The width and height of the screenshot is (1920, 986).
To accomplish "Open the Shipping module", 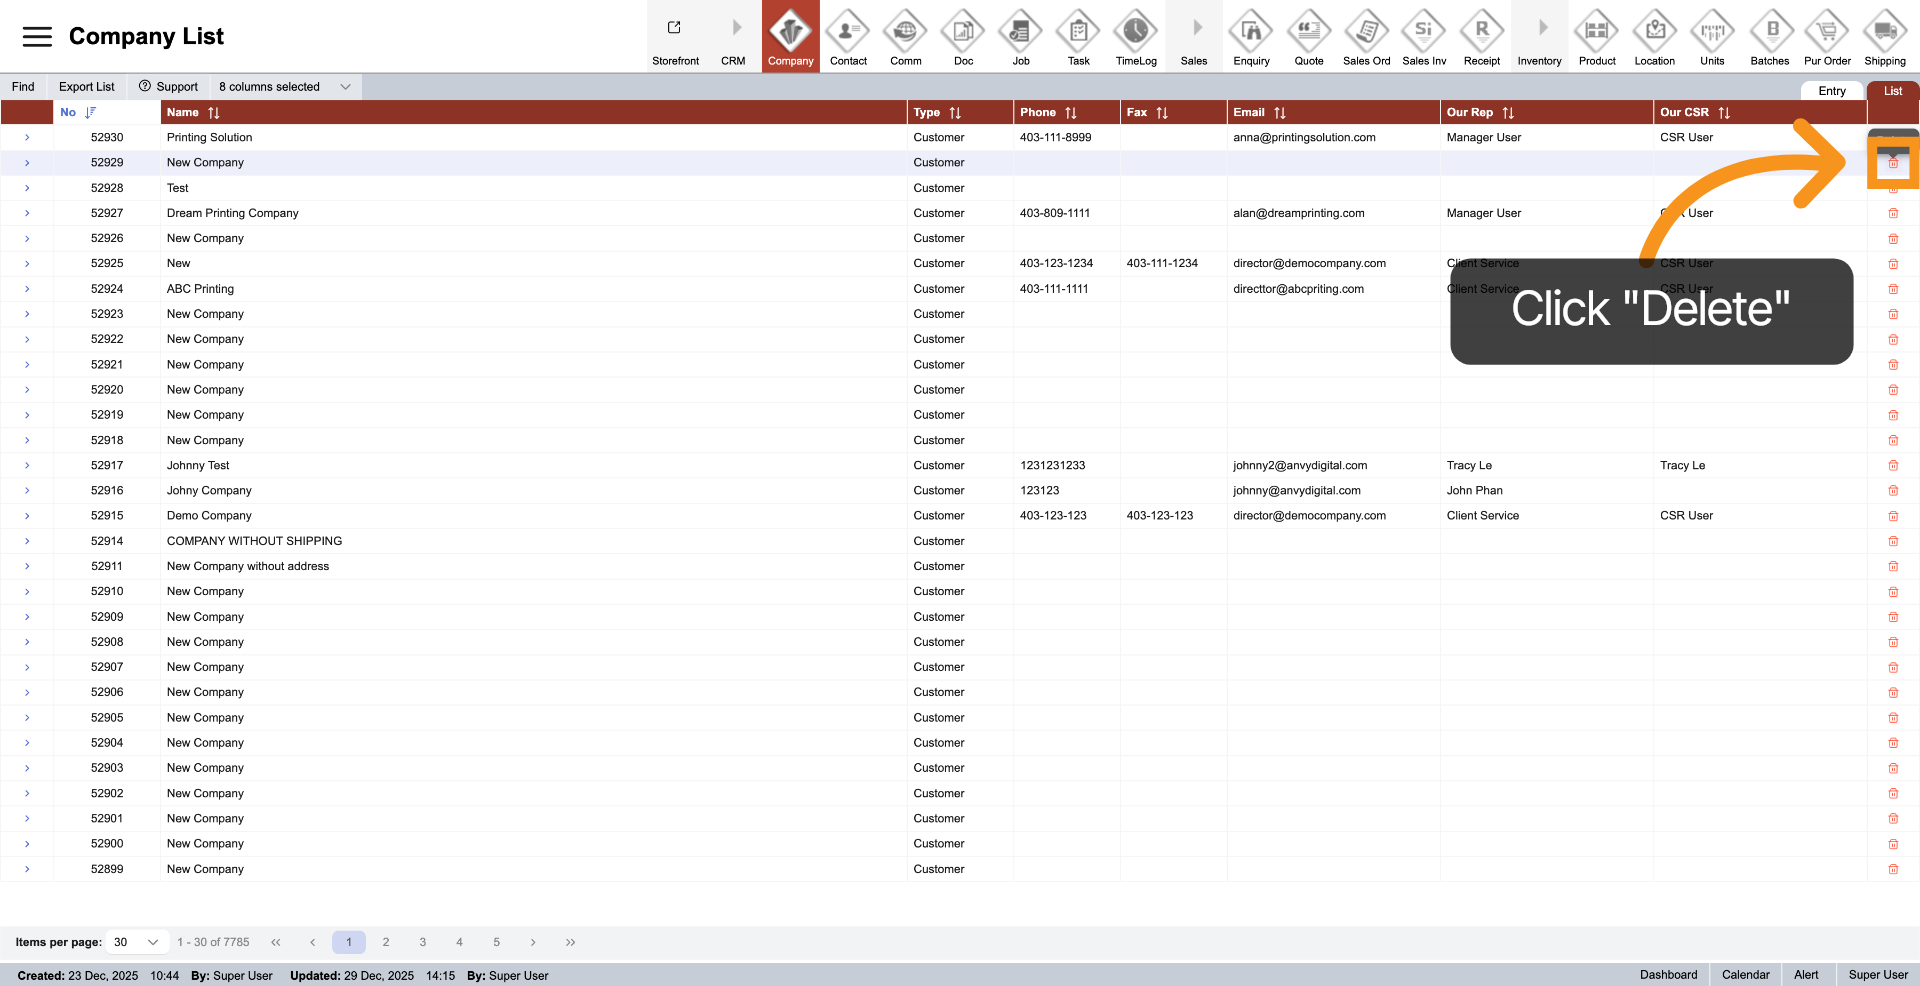I will point(1884,36).
